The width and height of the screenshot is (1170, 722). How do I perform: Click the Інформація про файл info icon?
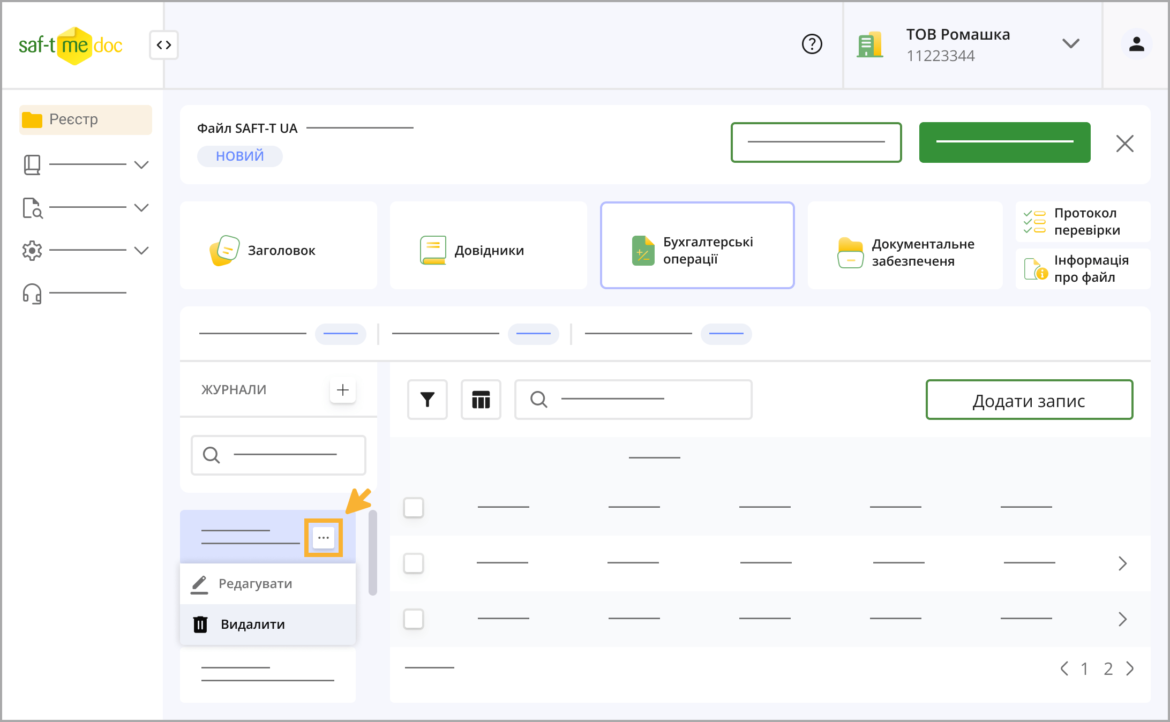tap(1035, 269)
